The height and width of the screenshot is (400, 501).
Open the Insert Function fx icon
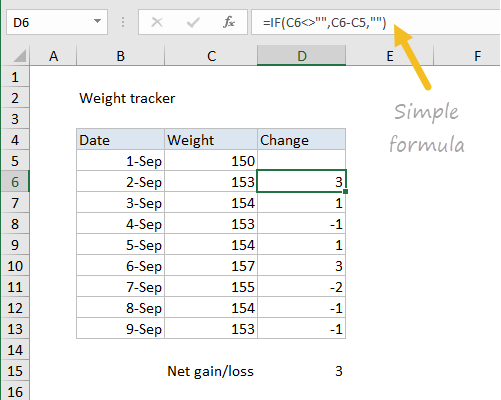(229, 22)
